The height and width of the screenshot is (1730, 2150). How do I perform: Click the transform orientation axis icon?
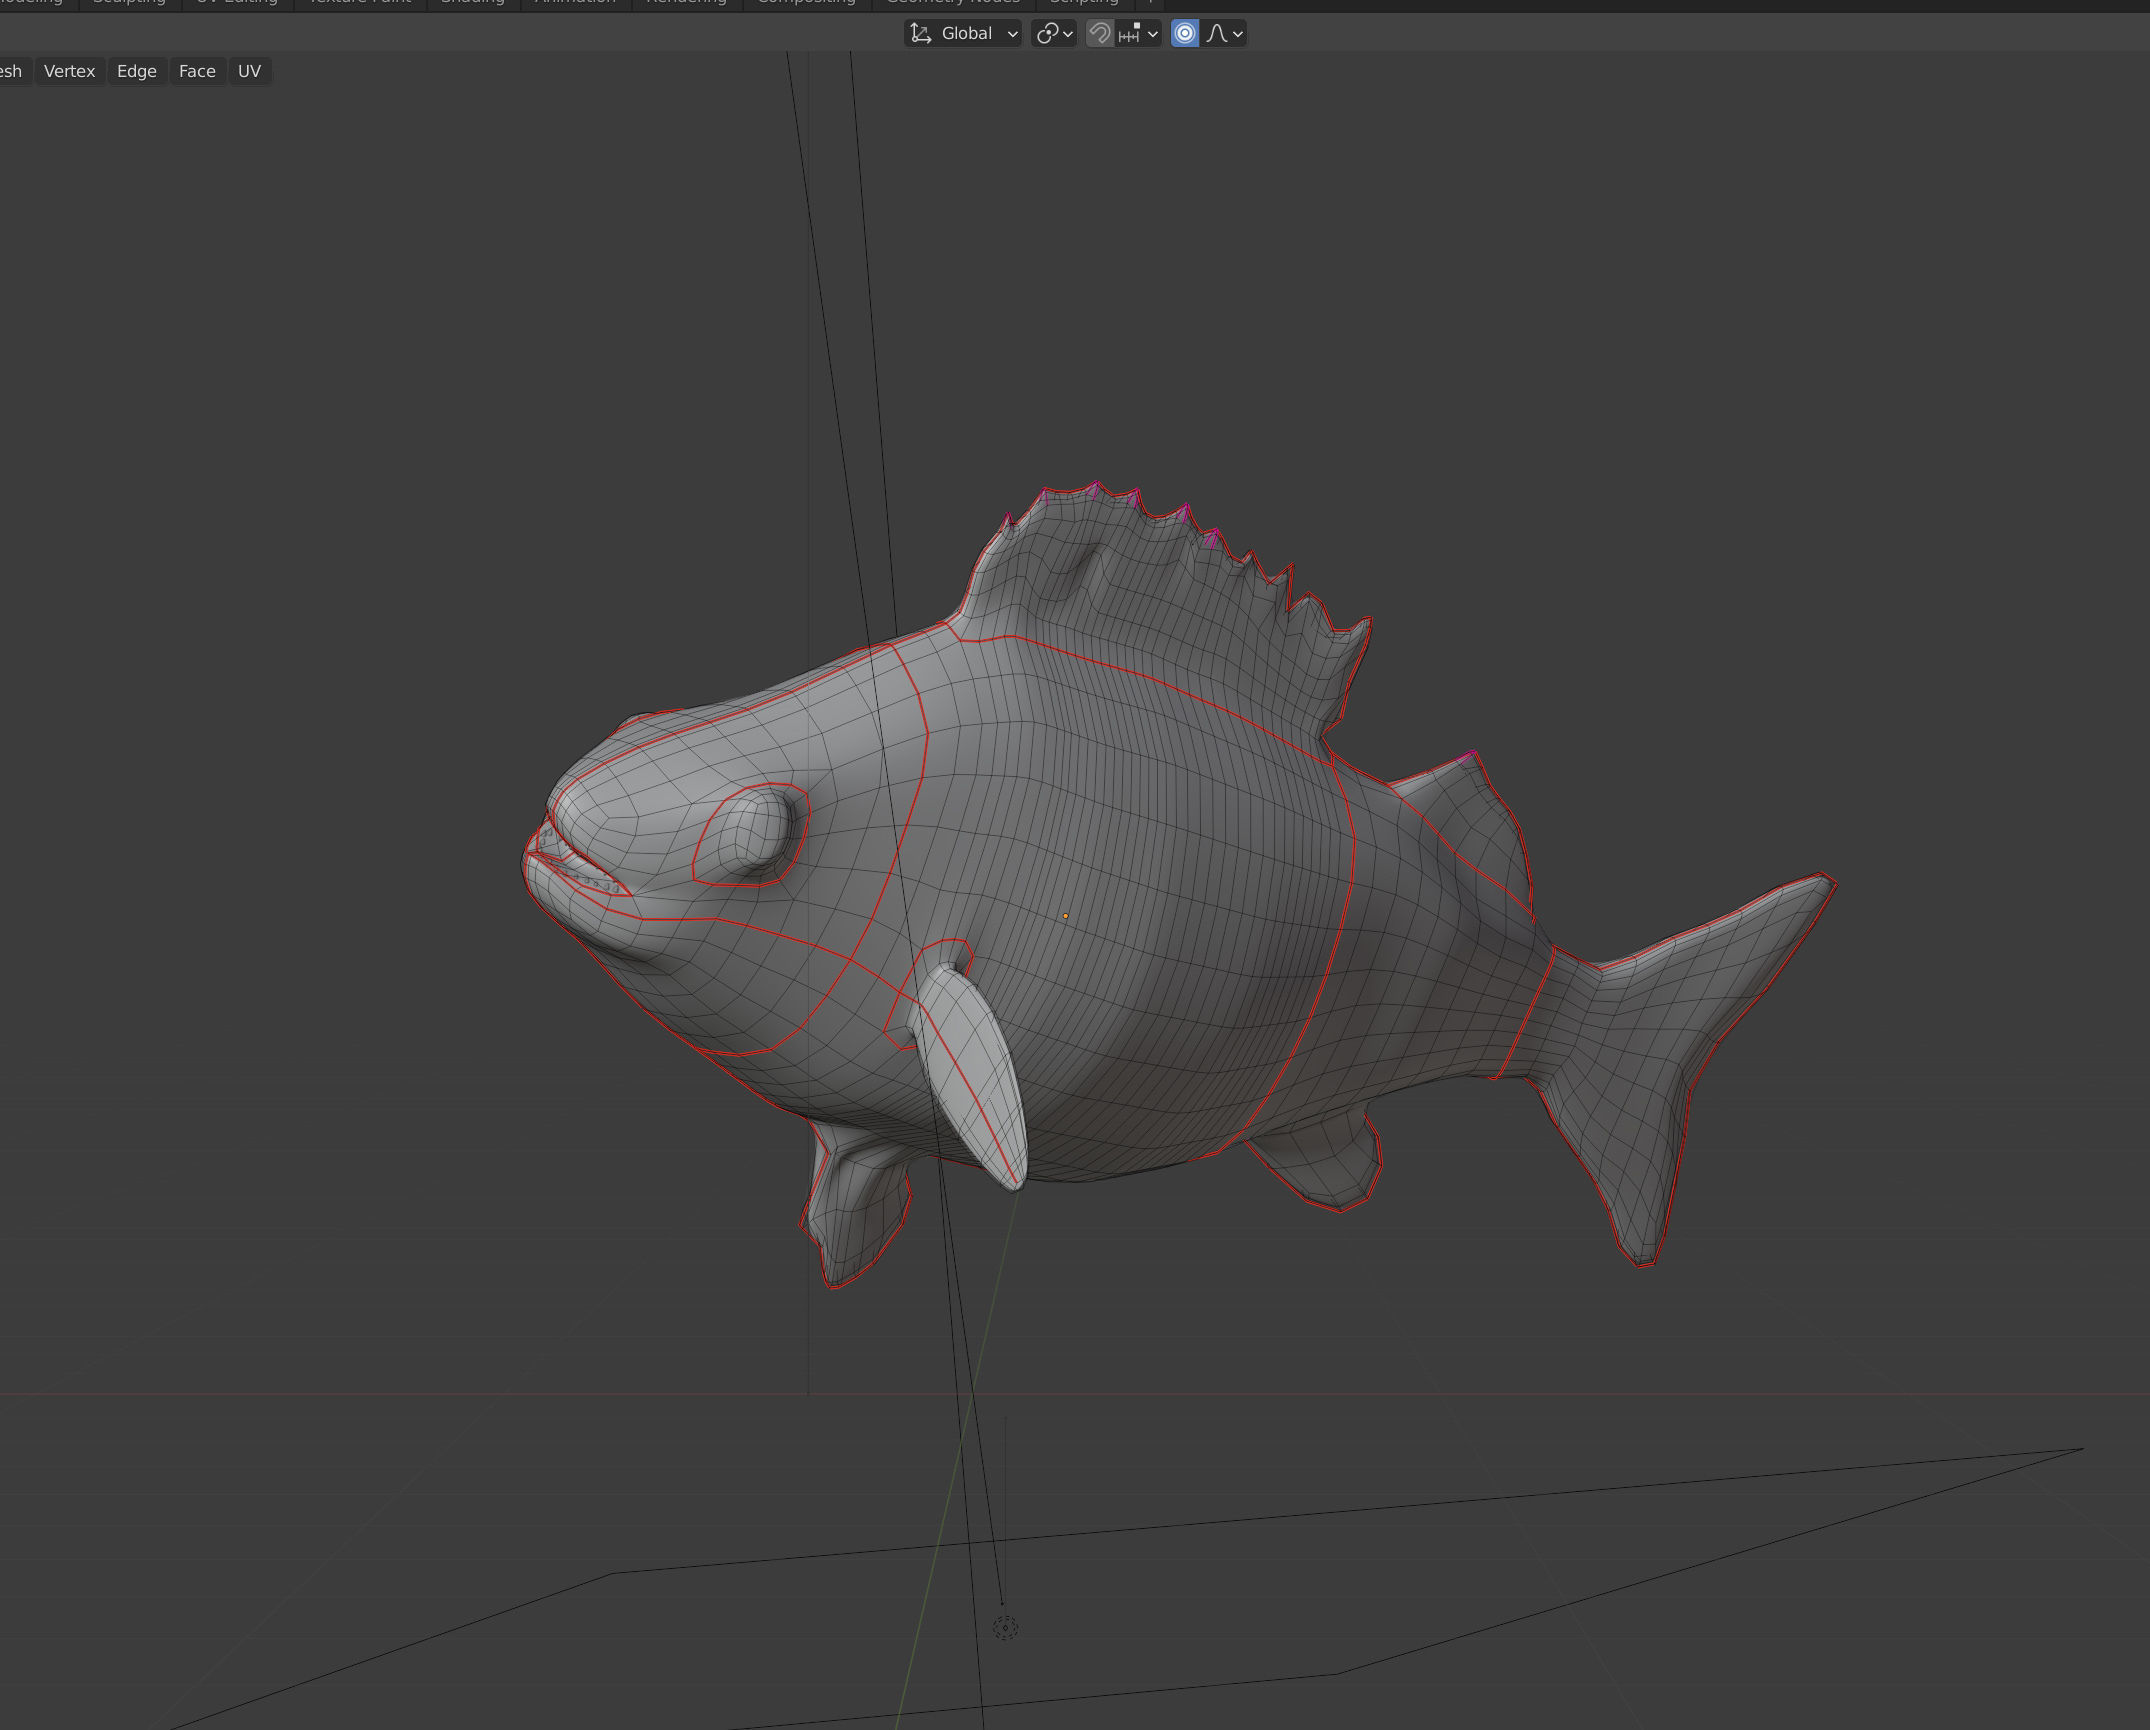920,33
